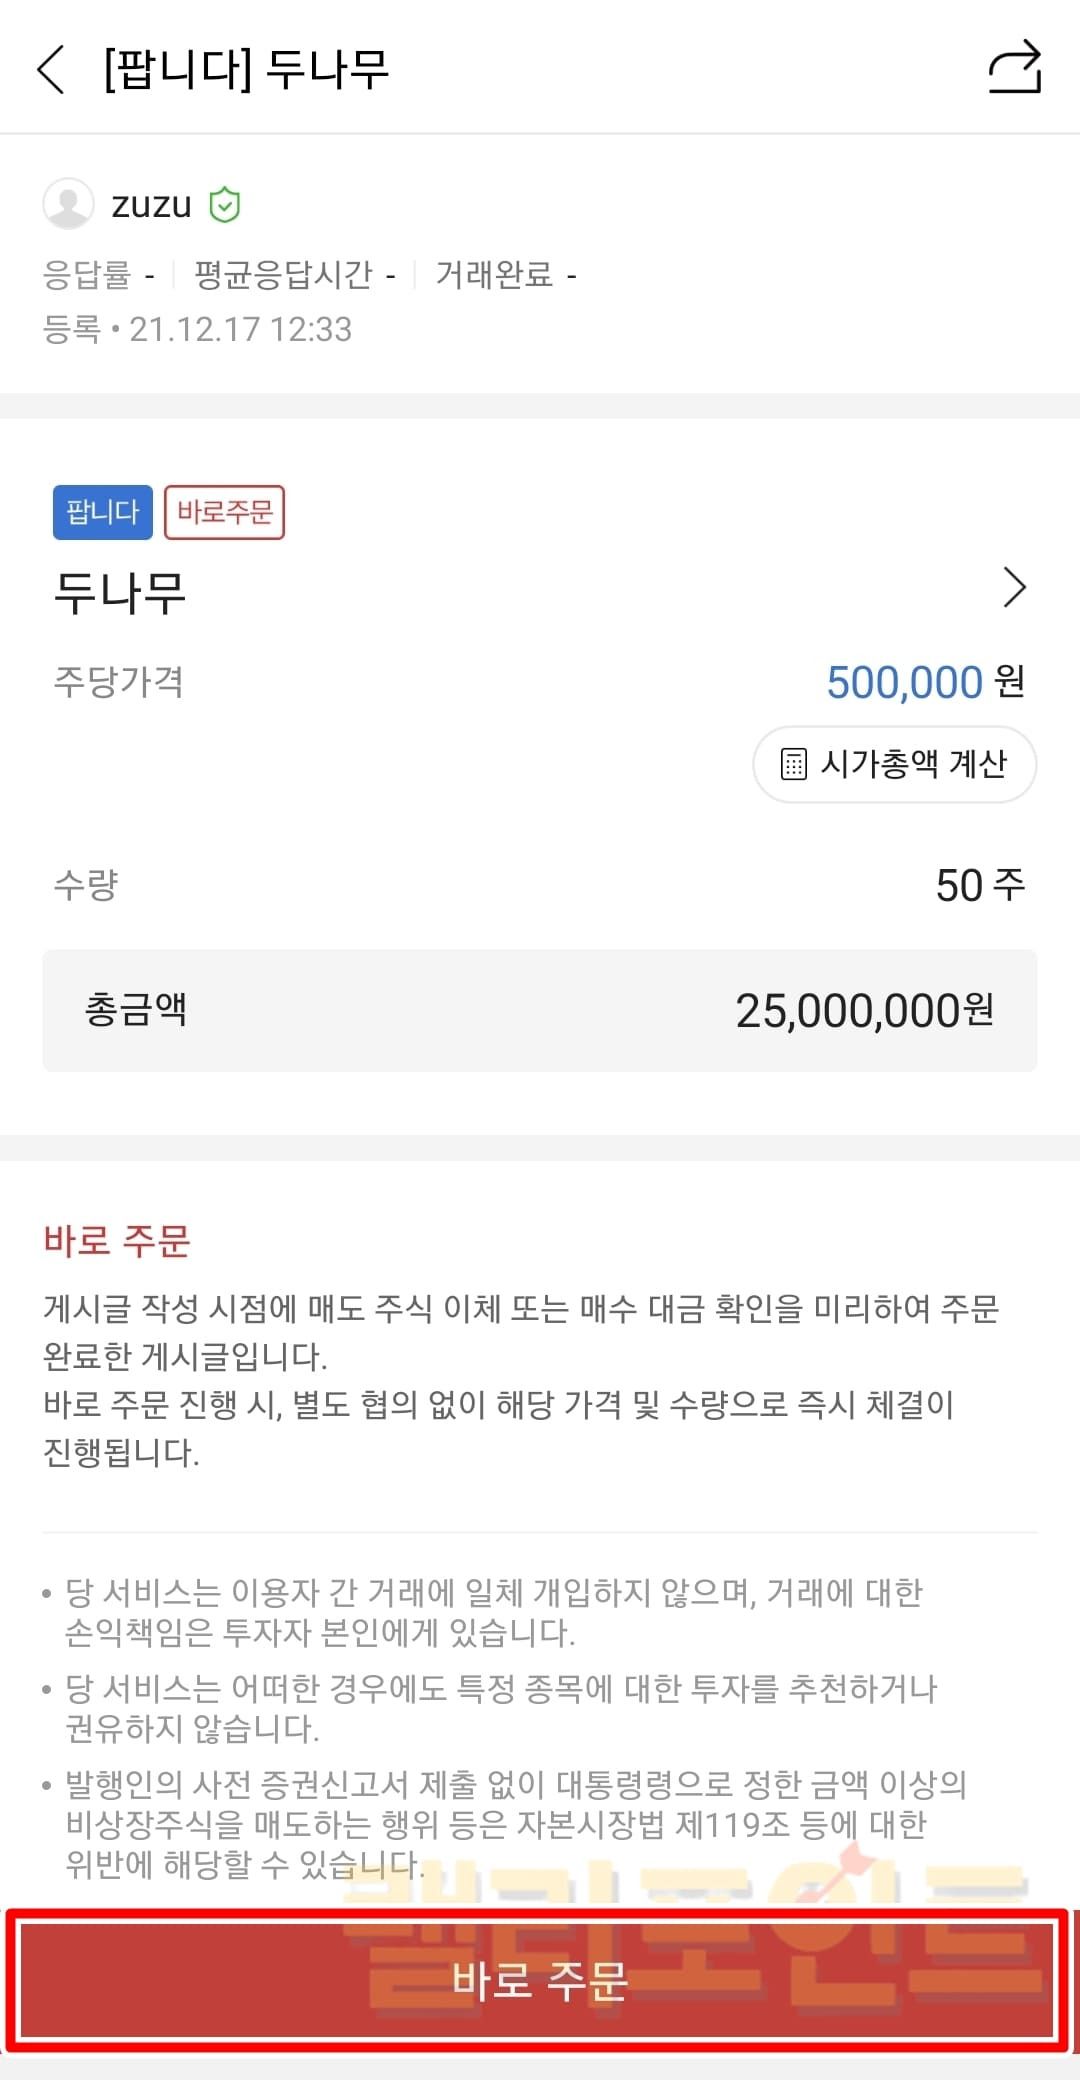Open 두나무 details via right chevron
Screen dimensions: 1080x2080
[1014, 587]
